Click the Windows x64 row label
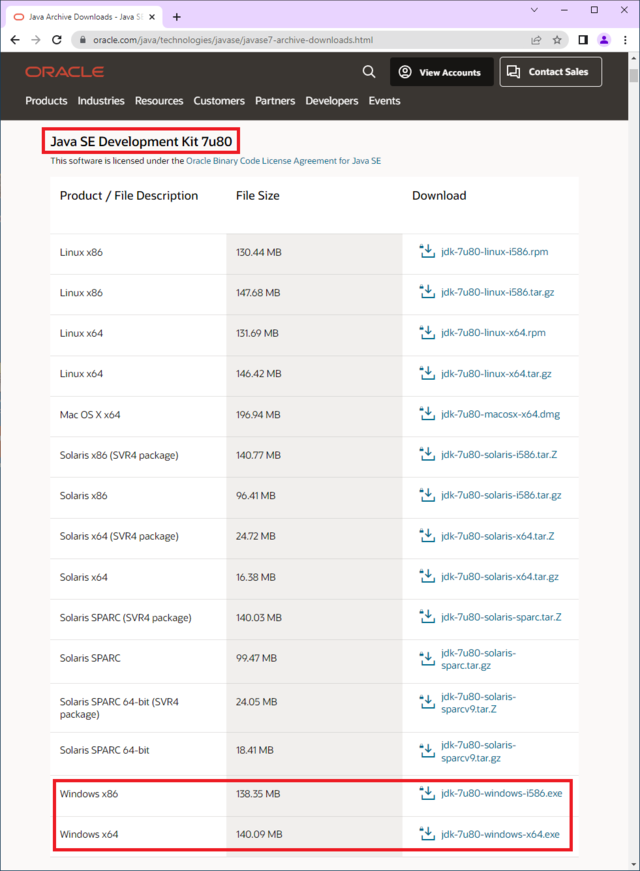 pyautogui.click(x=89, y=834)
